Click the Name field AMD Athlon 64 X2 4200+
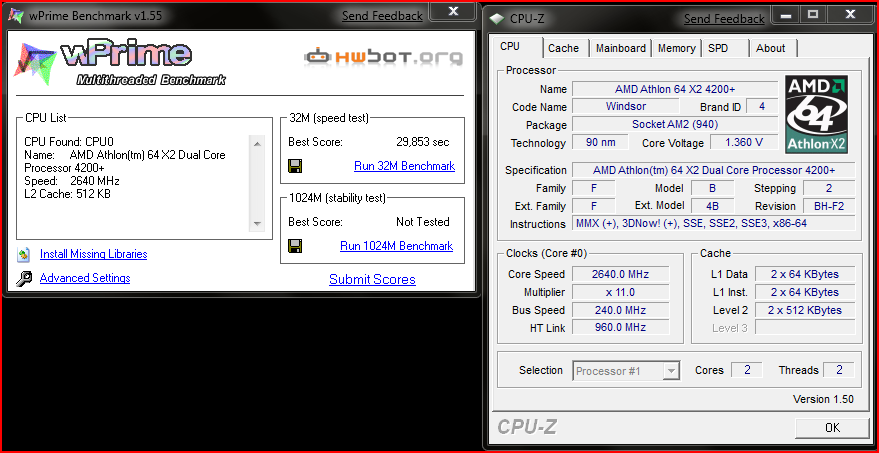Screen dimensions: 879x453 [675, 89]
